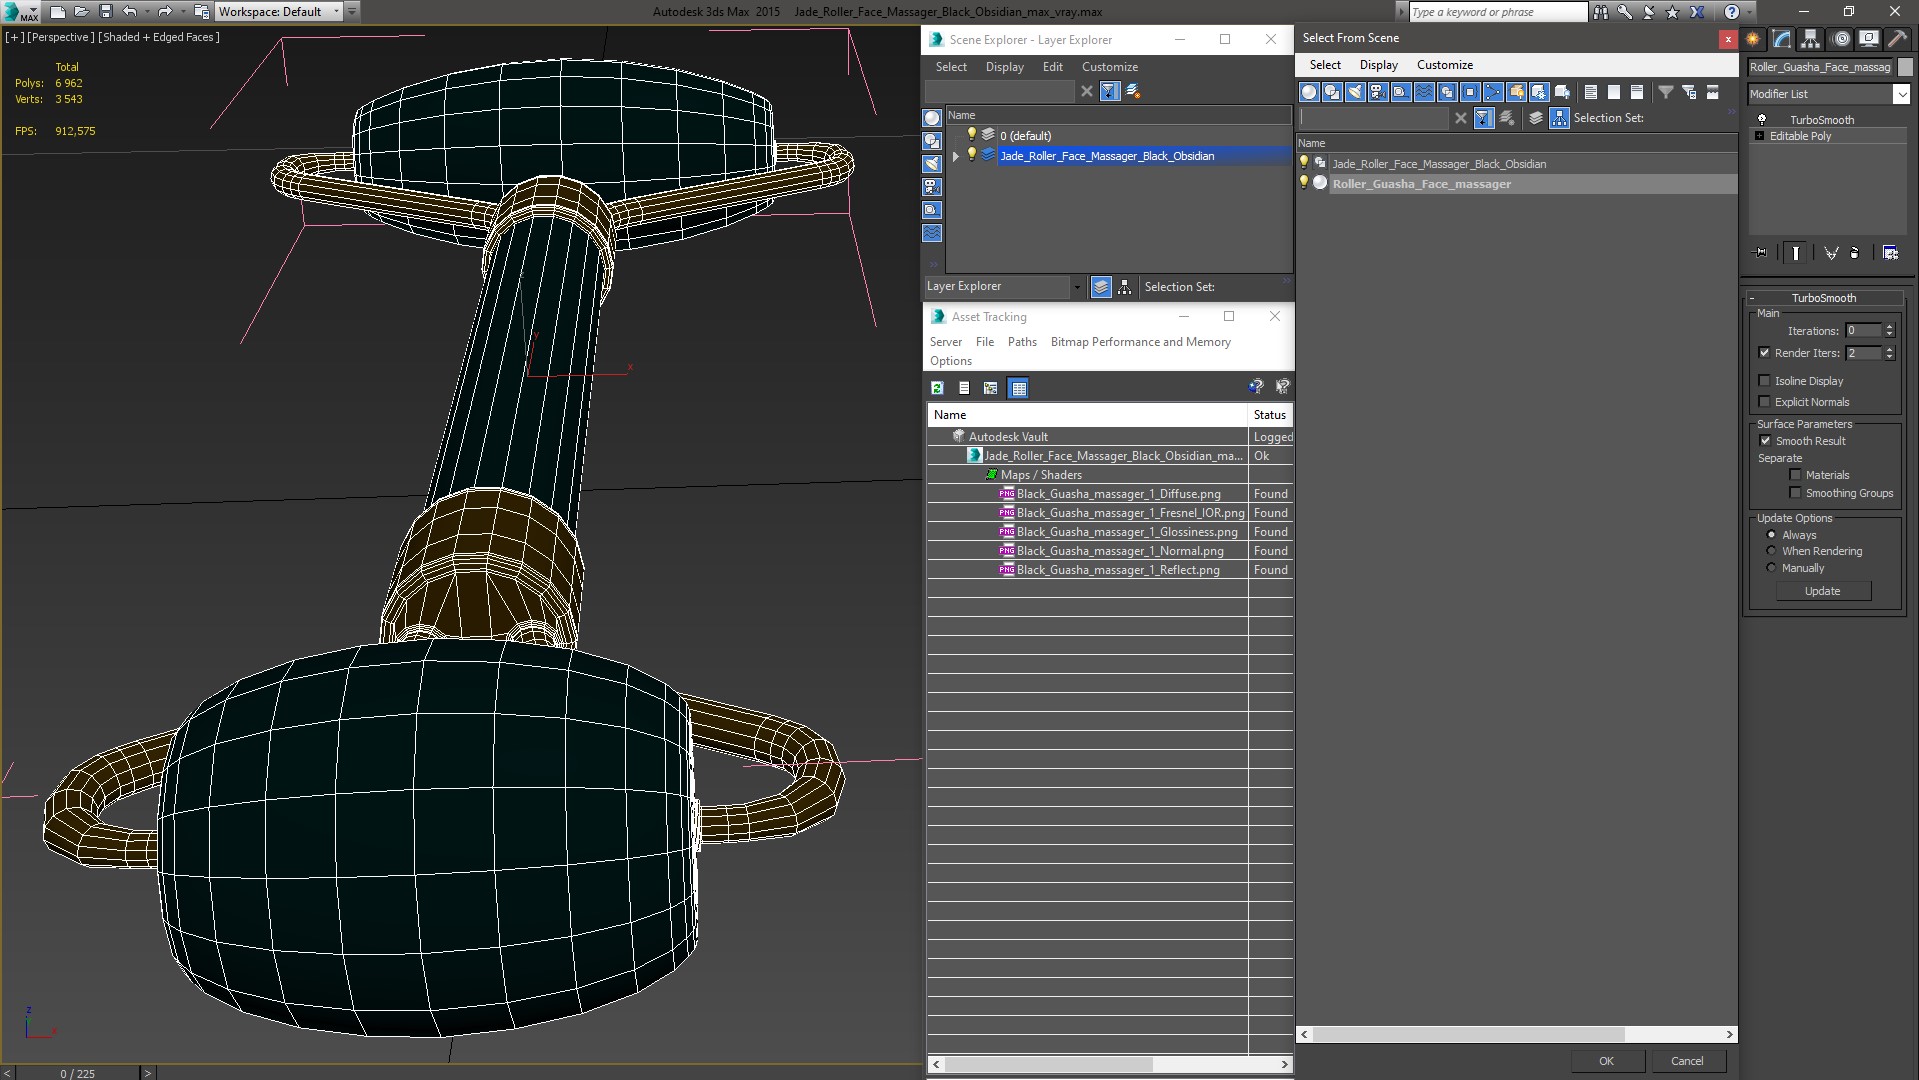The height and width of the screenshot is (1080, 1919).
Task: Toggle TurboSmooth modifier lightbulb visibility
Action: (x=1762, y=119)
